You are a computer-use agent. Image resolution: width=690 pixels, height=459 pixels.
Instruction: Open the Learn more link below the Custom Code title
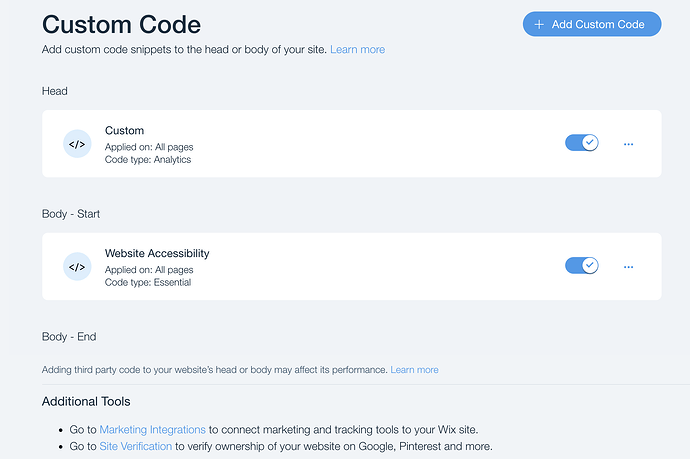357,50
